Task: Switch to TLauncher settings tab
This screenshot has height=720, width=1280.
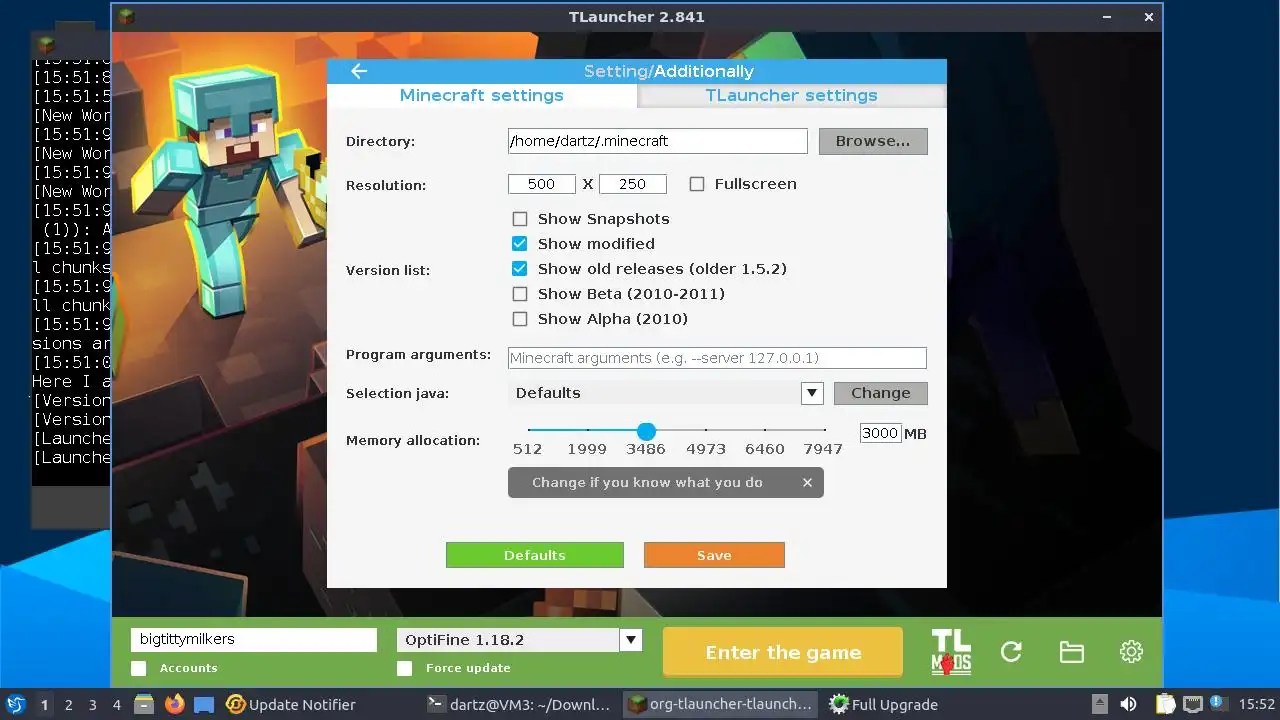Action: coord(791,95)
